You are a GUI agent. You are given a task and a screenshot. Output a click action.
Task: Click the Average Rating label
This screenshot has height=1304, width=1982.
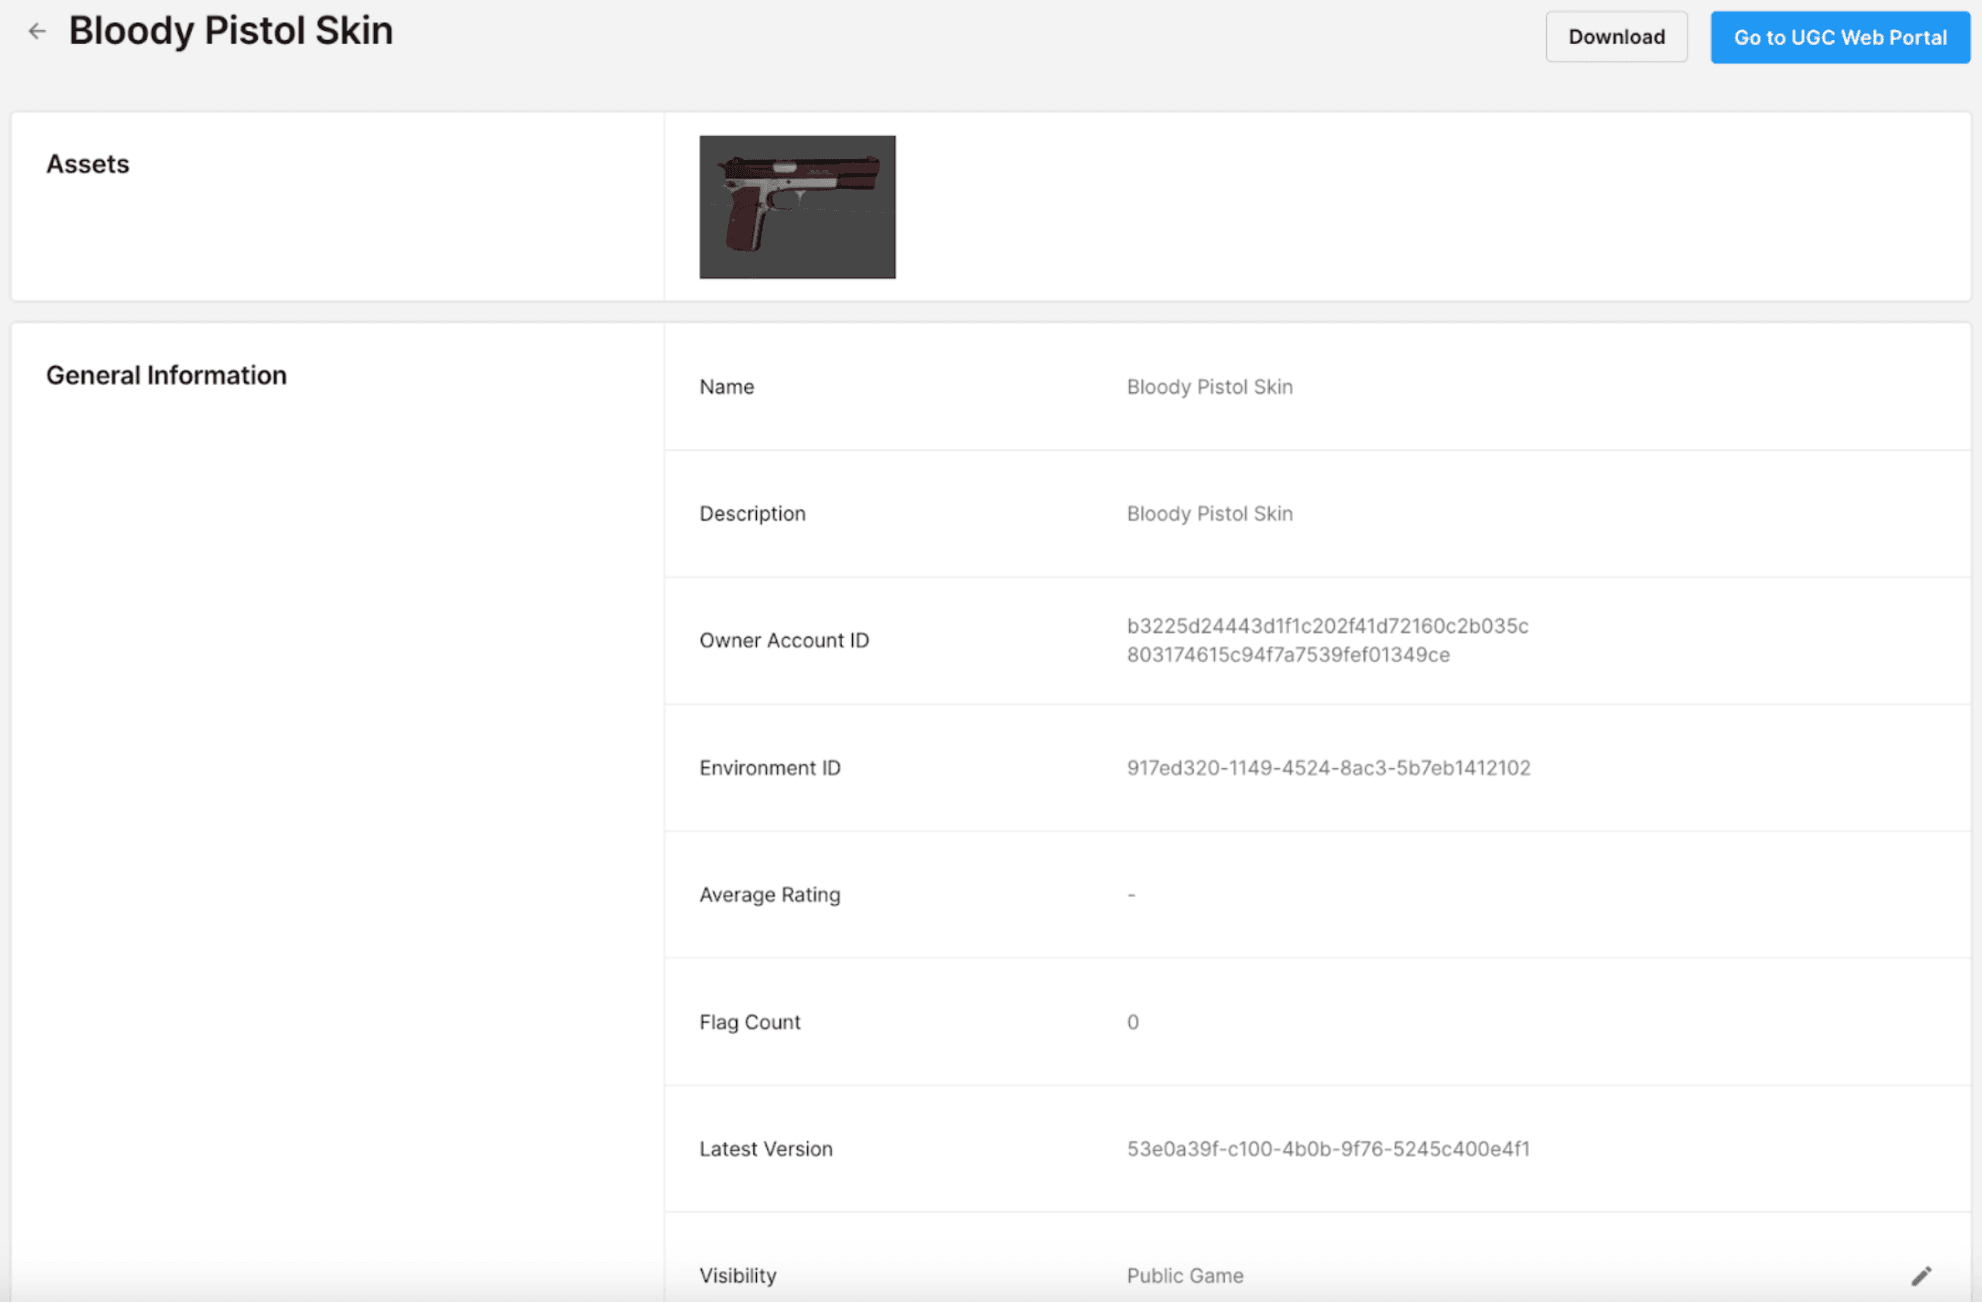[769, 895]
